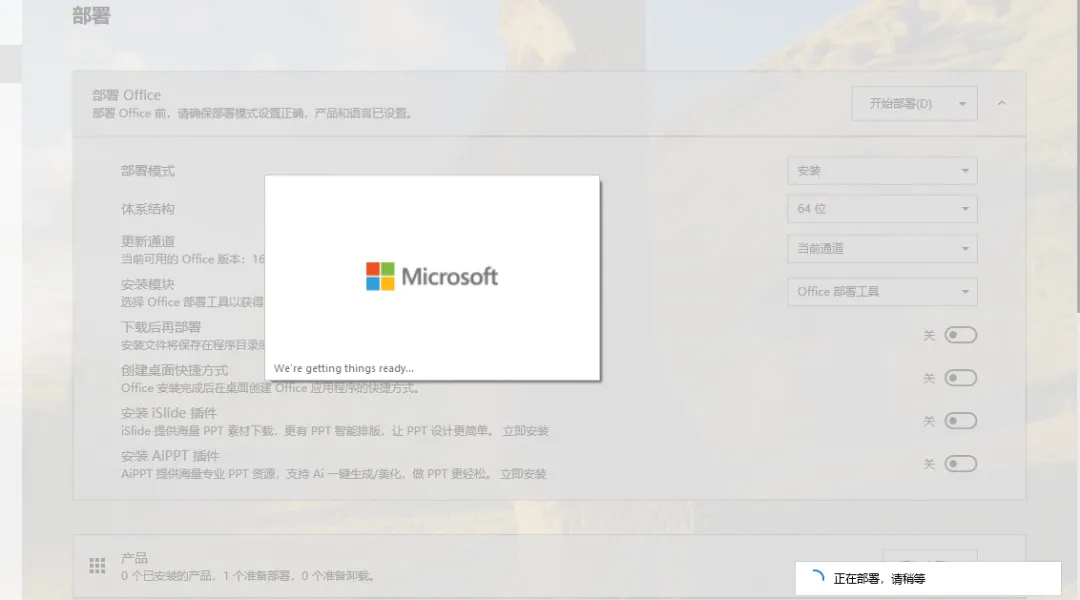Click the 更新通道 label
The image size is (1080, 600).
point(148,242)
